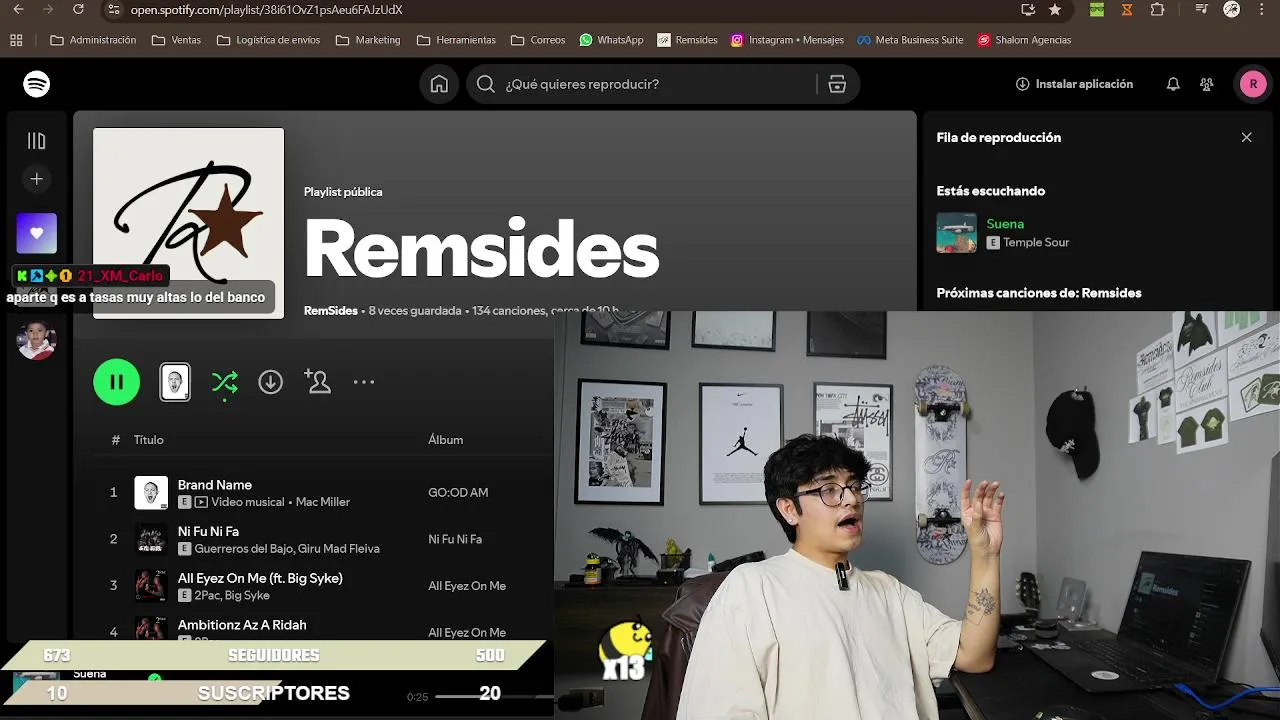Click Instalar aplicación
This screenshot has width=1280, height=720.
(1074, 84)
